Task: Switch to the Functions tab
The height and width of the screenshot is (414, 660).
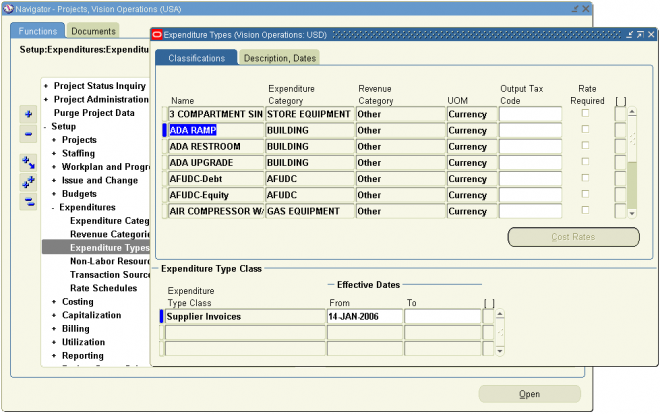Action: 37,31
